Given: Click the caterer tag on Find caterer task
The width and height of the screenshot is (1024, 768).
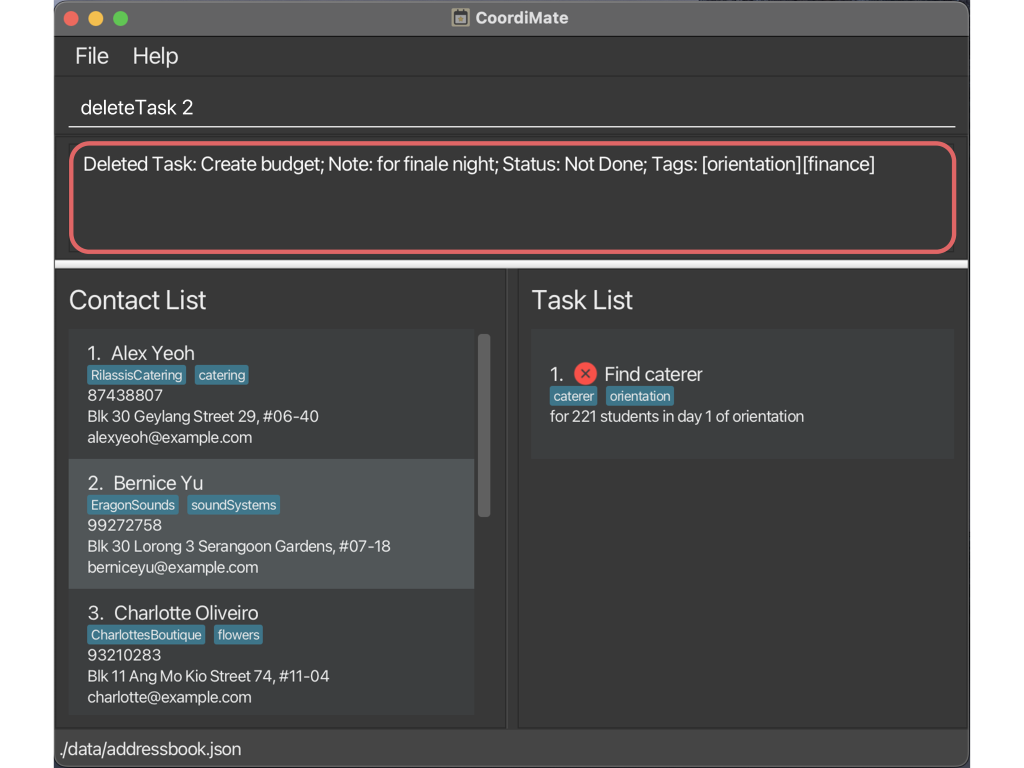Looking at the screenshot, I should 573,396.
